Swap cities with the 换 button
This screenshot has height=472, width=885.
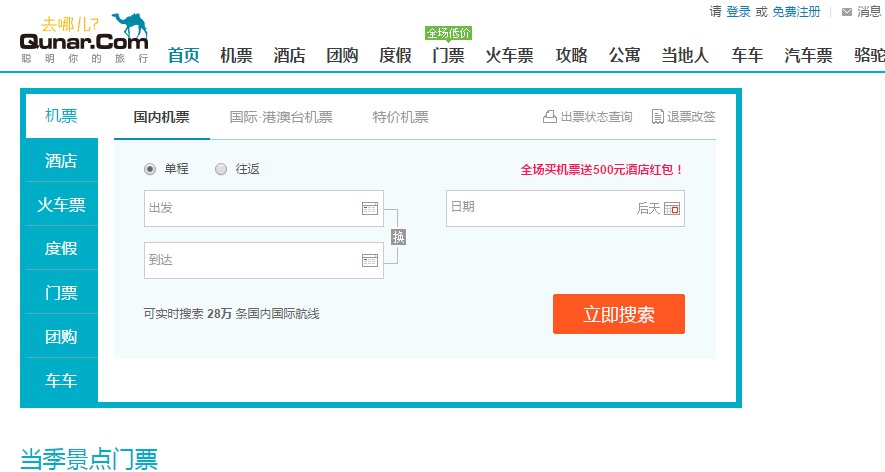click(x=398, y=237)
